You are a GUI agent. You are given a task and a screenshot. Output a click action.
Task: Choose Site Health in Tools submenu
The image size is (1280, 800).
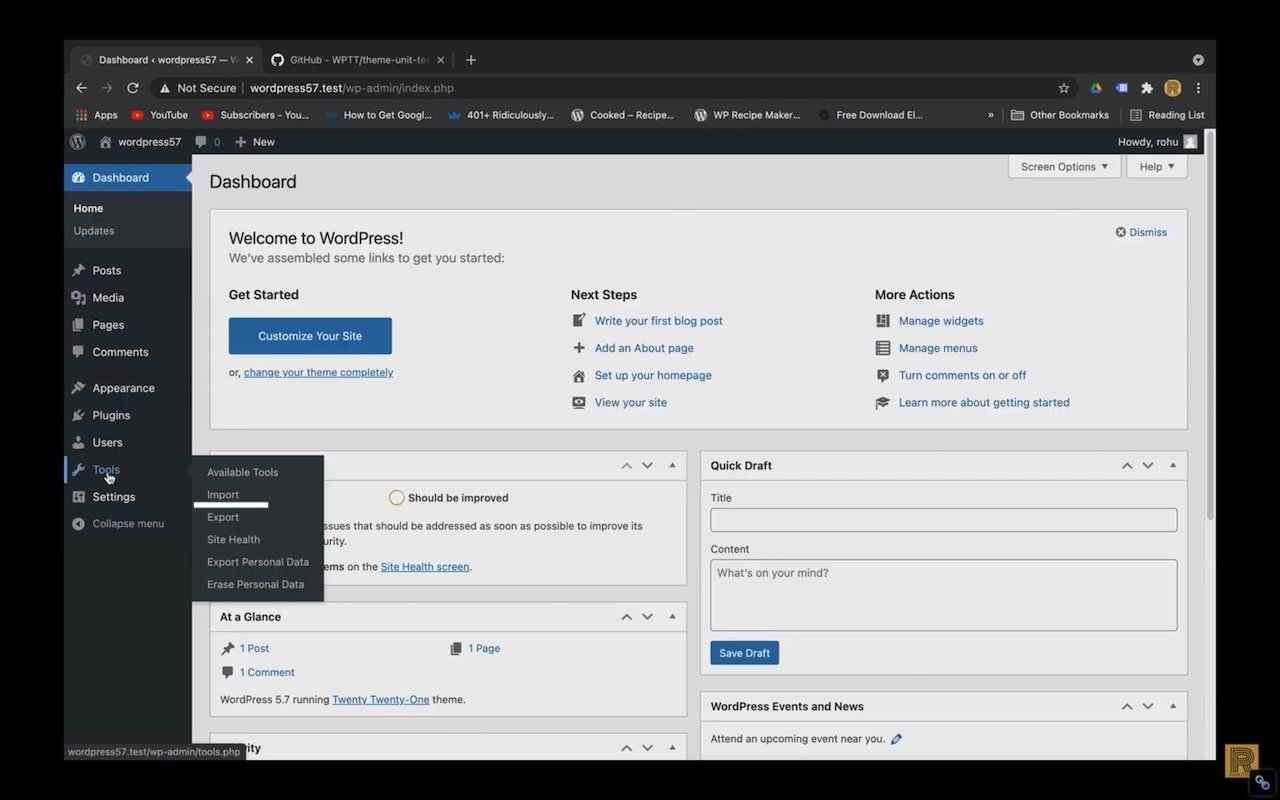233,540
